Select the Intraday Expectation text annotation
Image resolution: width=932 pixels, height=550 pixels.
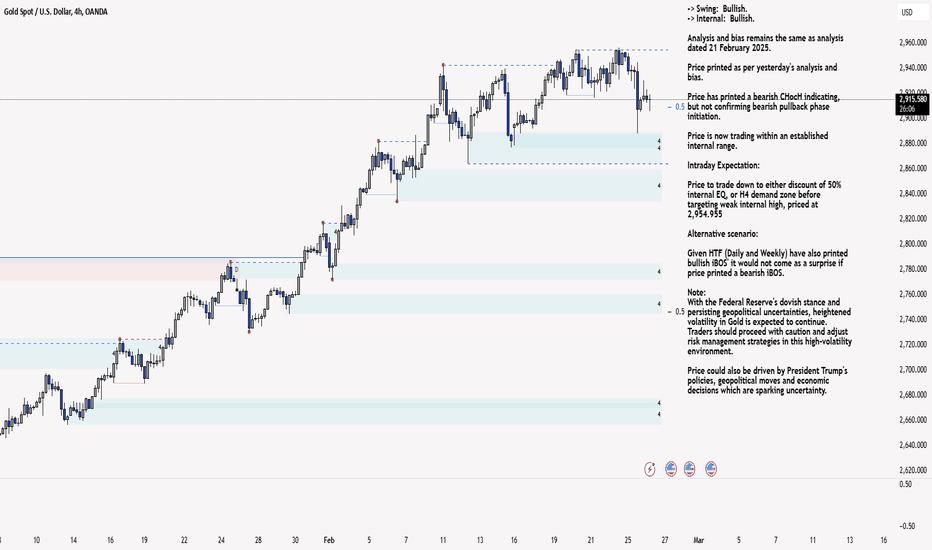pyautogui.click(x=723, y=165)
